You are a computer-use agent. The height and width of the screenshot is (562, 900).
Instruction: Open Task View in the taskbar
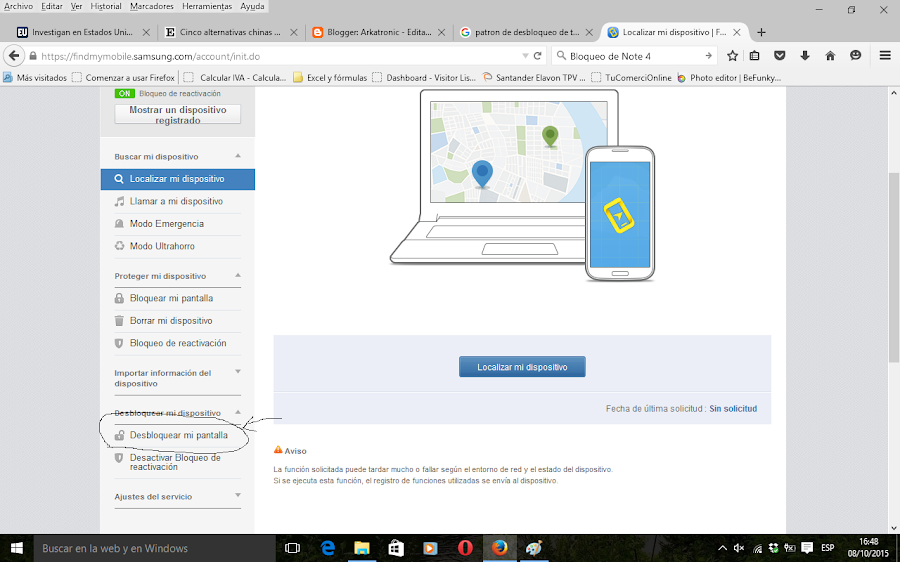pyautogui.click(x=293, y=548)
